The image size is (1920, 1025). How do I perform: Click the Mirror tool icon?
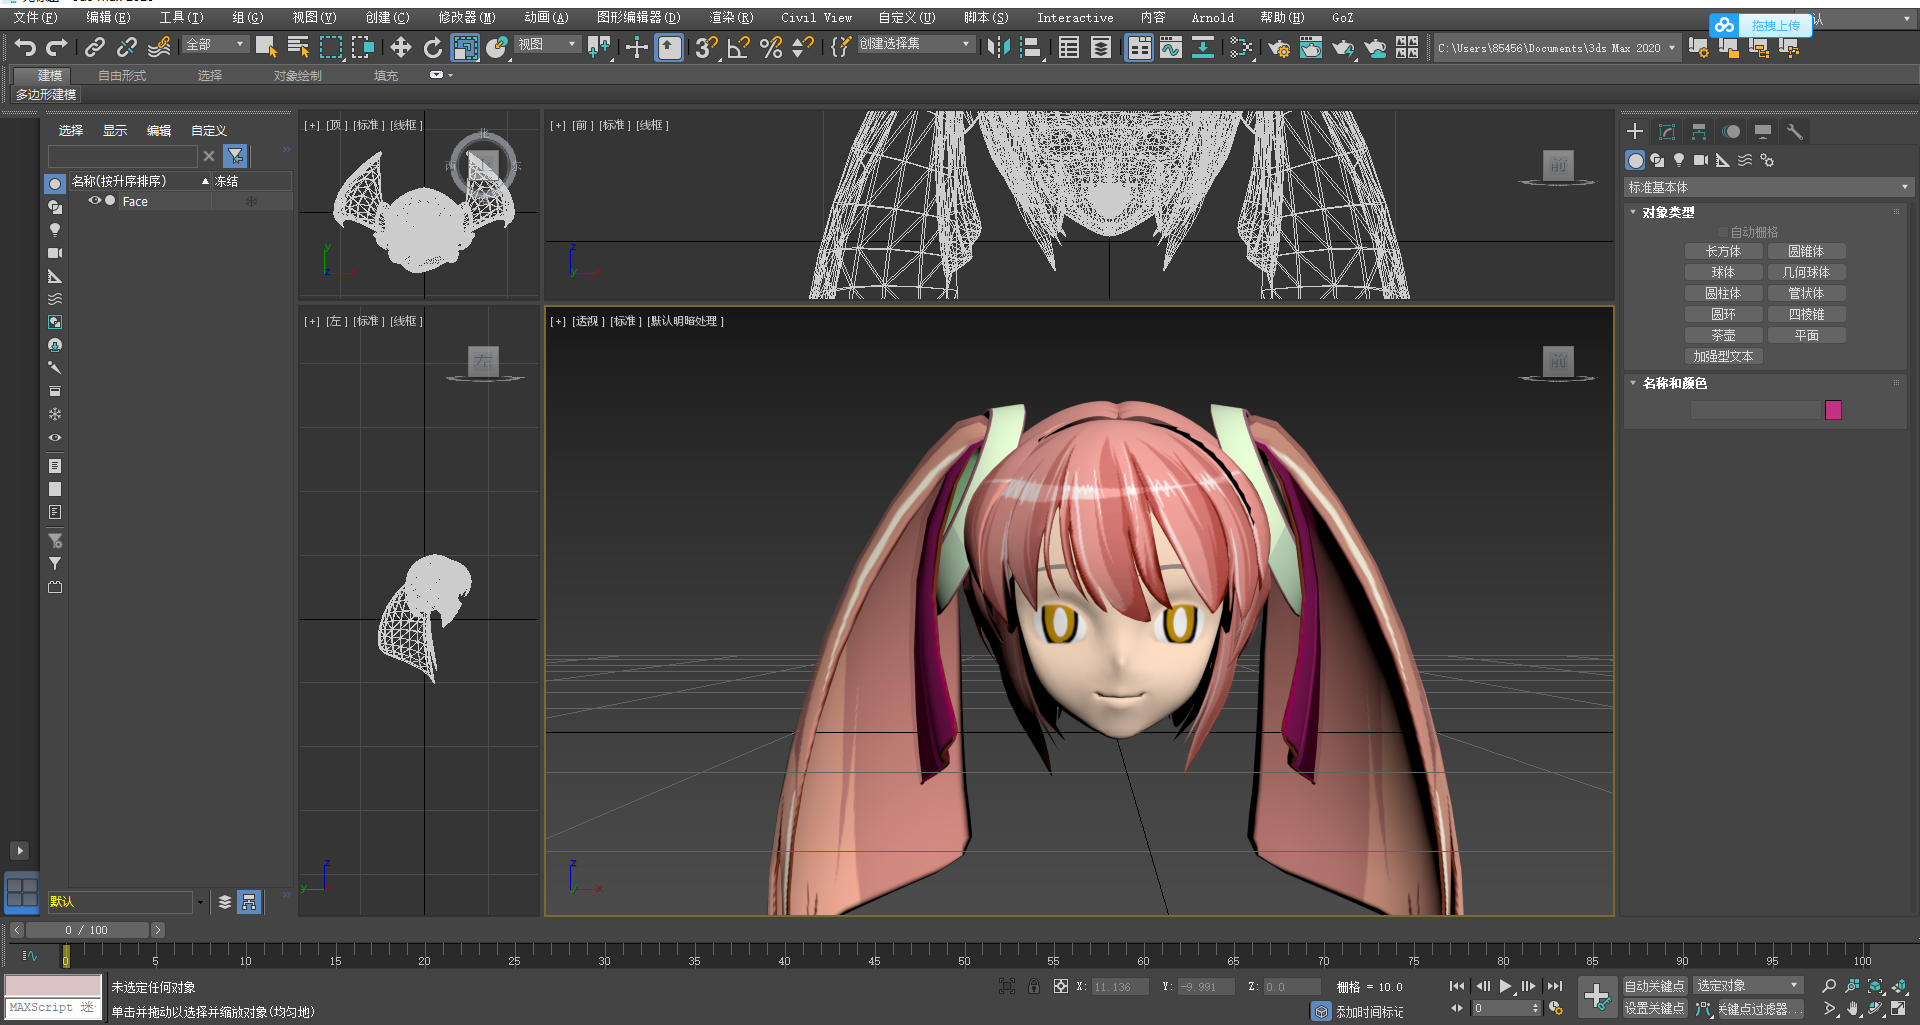point(997,47)
